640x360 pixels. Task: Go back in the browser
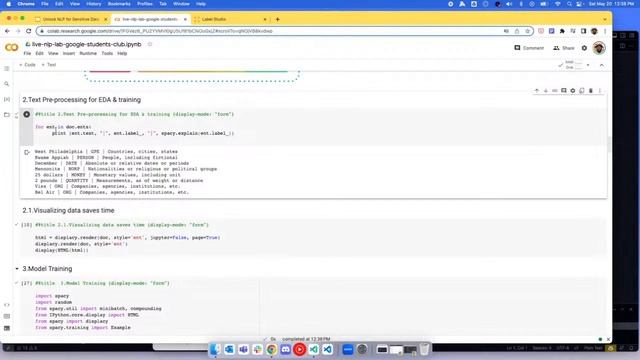(7, 31)
